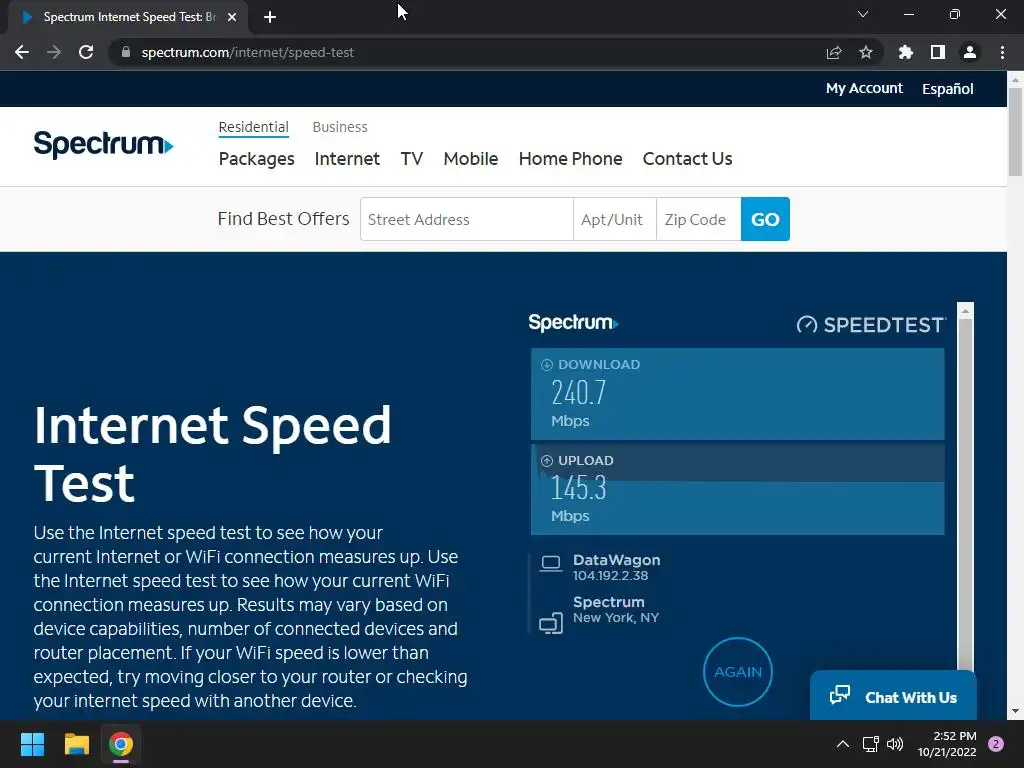Open a new tab with the plus icon
Image resolution: width=1024 pixels, height=768 pixels.
point(270,17)
